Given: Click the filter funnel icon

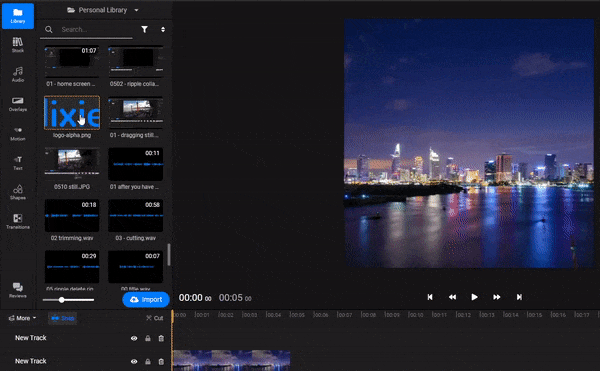Looking at the screenshot, I should [144, 29].
